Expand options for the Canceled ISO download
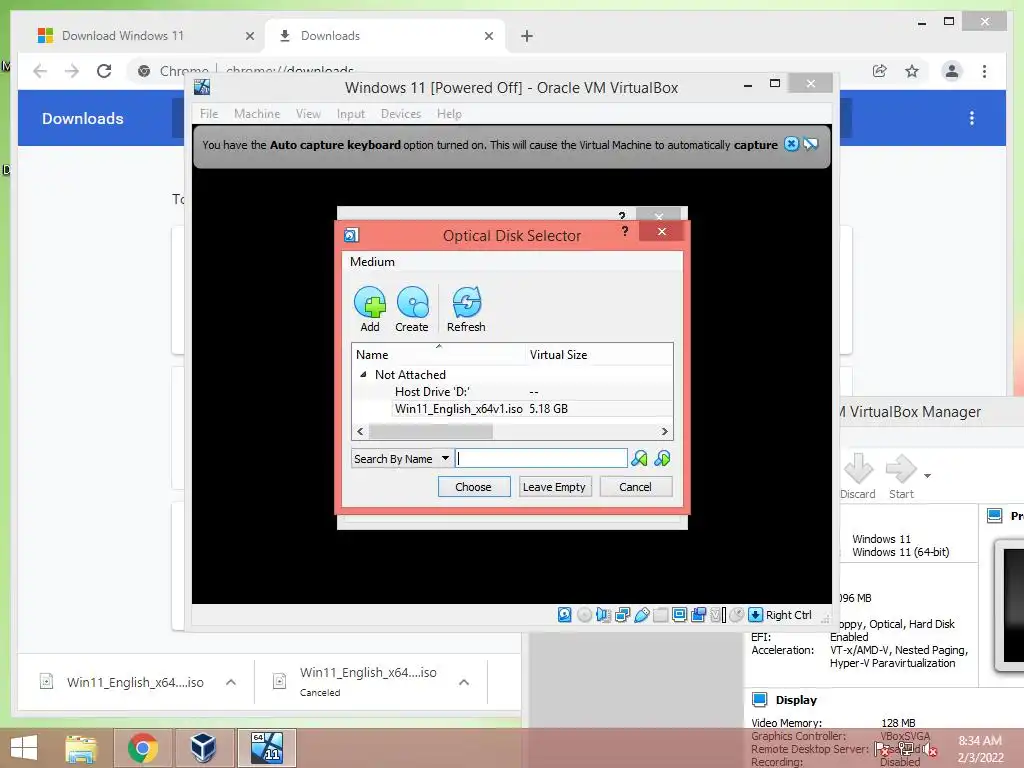The width and height of the screenshot is (1024, 768). click(x=464, y=682)
